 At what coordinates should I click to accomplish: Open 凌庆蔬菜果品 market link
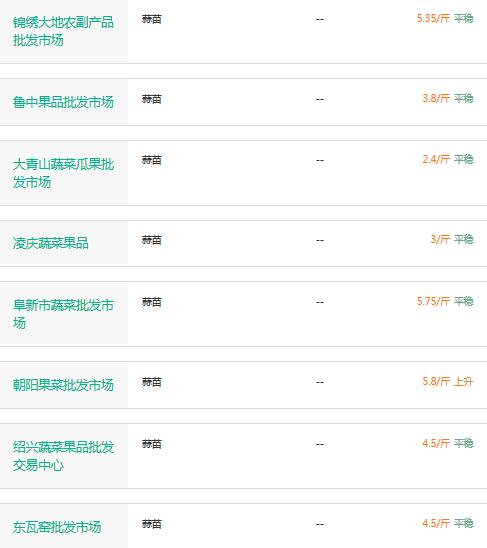(51, 243)
